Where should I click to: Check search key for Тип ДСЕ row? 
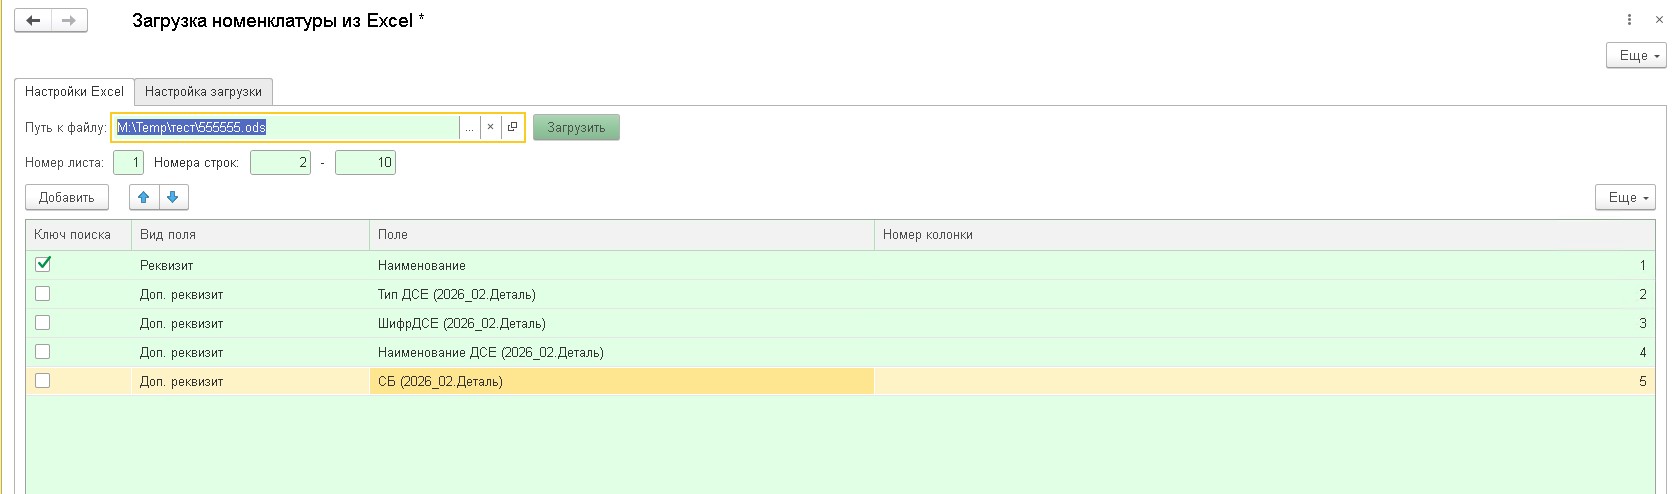pyautogui.click(x=42, y=294)
